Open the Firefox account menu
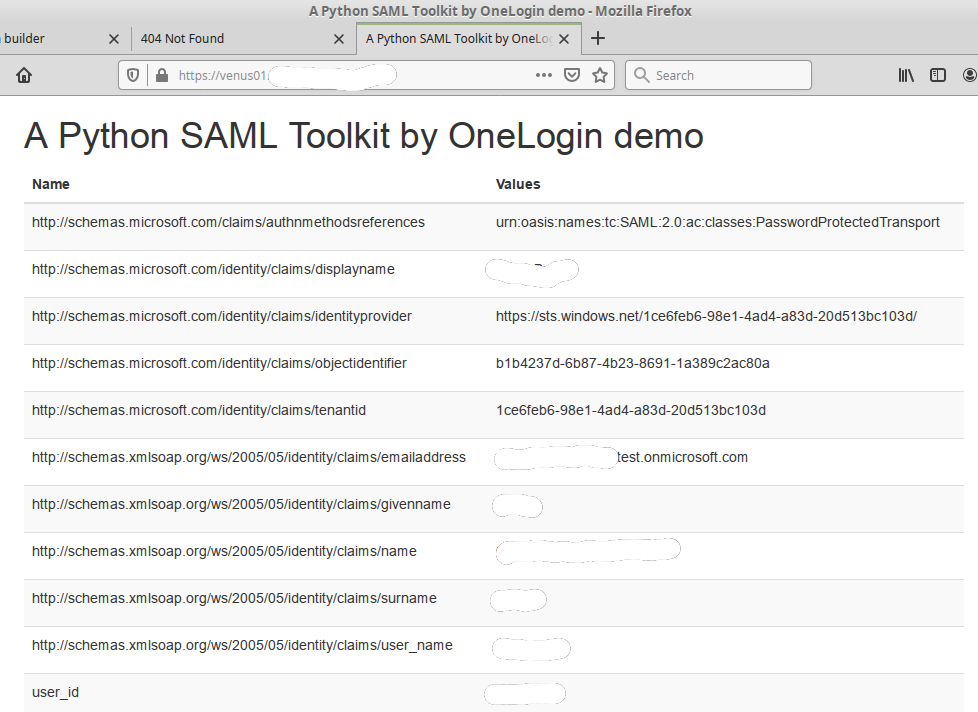The width and height of the screenshot is (978, 712). 967,74
